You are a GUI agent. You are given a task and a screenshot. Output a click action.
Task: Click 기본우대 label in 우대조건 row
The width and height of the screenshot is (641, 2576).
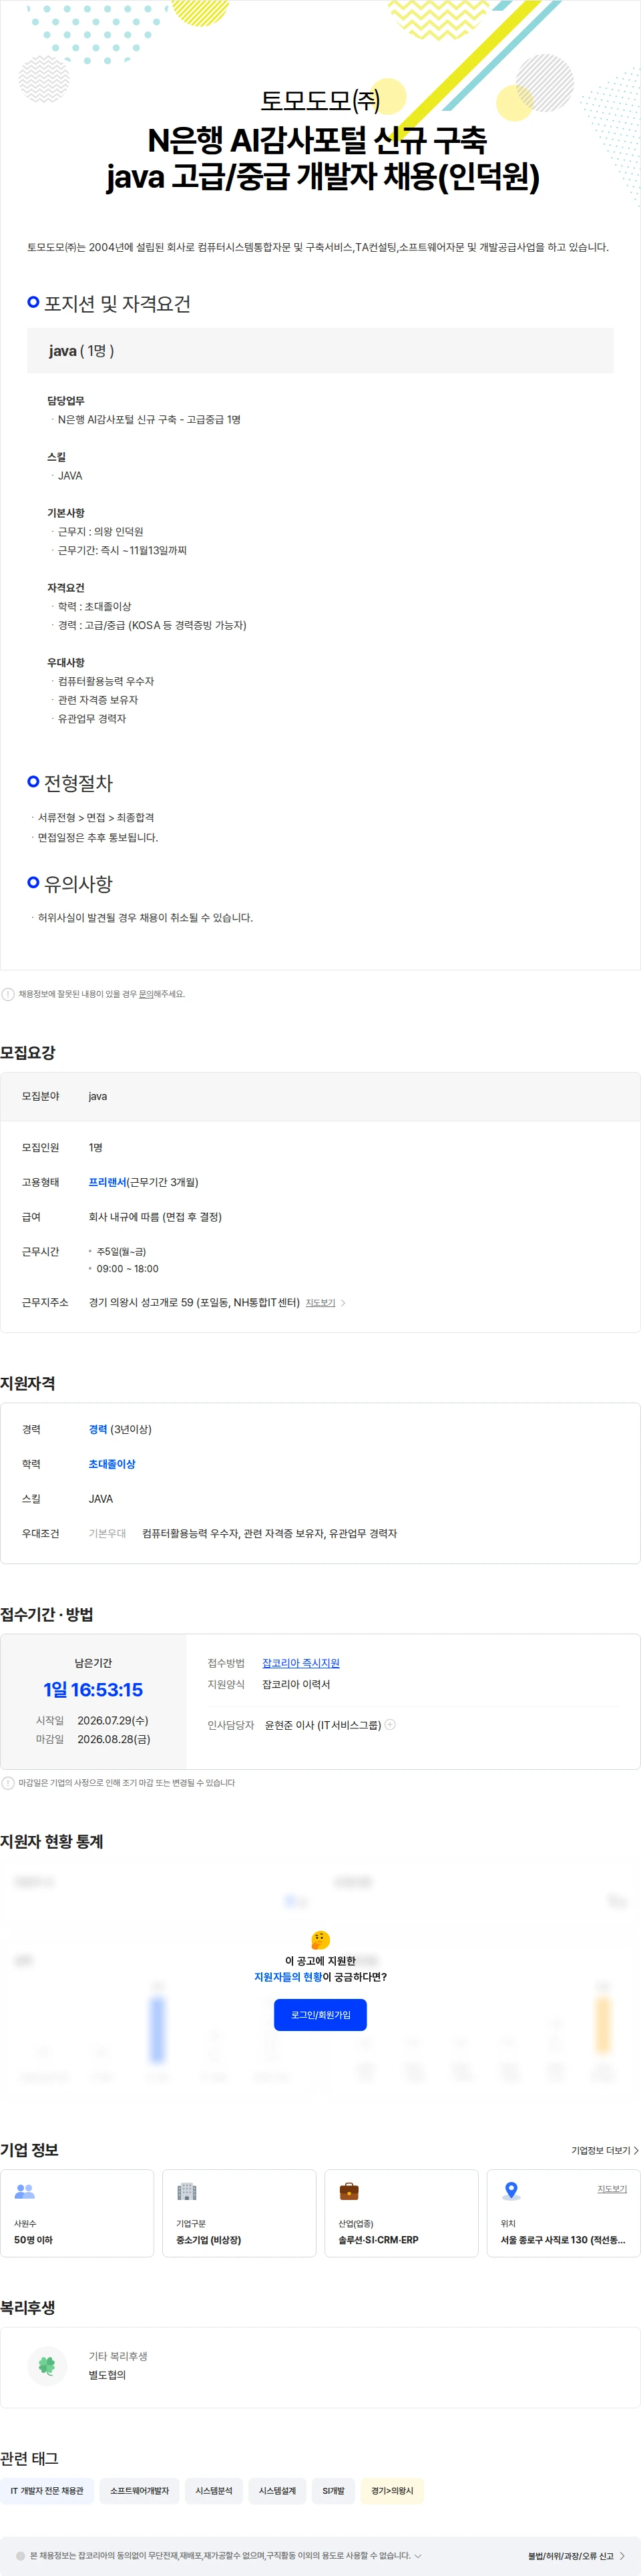[107, 1533]
